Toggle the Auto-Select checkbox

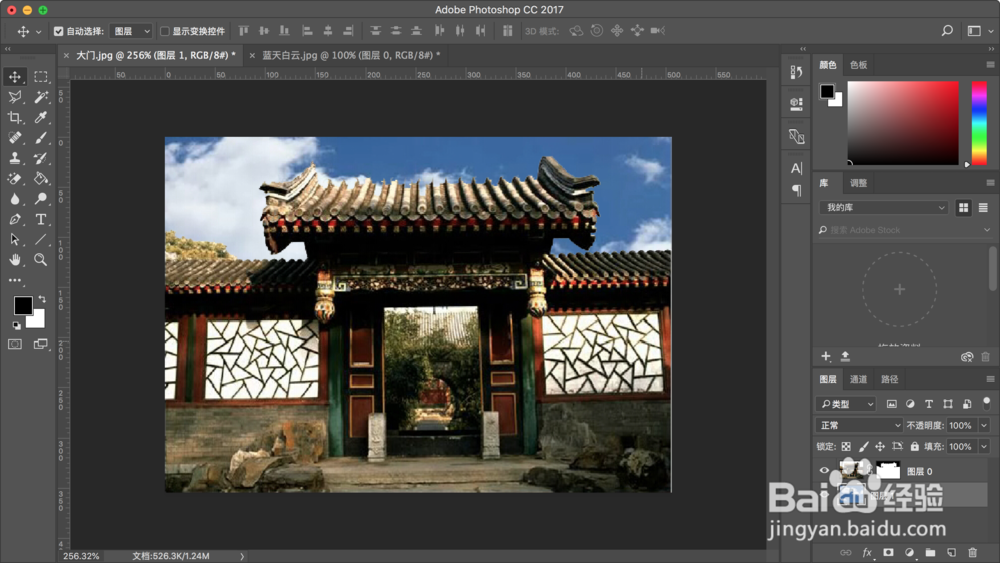pyautogui.click(x=59, y=31)
